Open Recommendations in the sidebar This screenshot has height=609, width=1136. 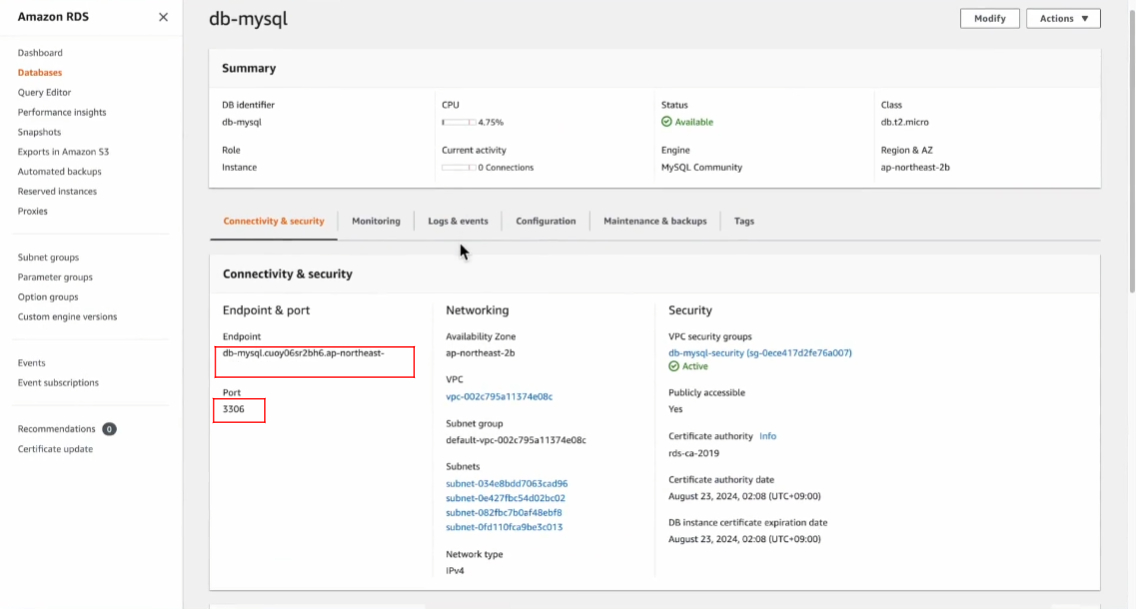click(57, 429)
